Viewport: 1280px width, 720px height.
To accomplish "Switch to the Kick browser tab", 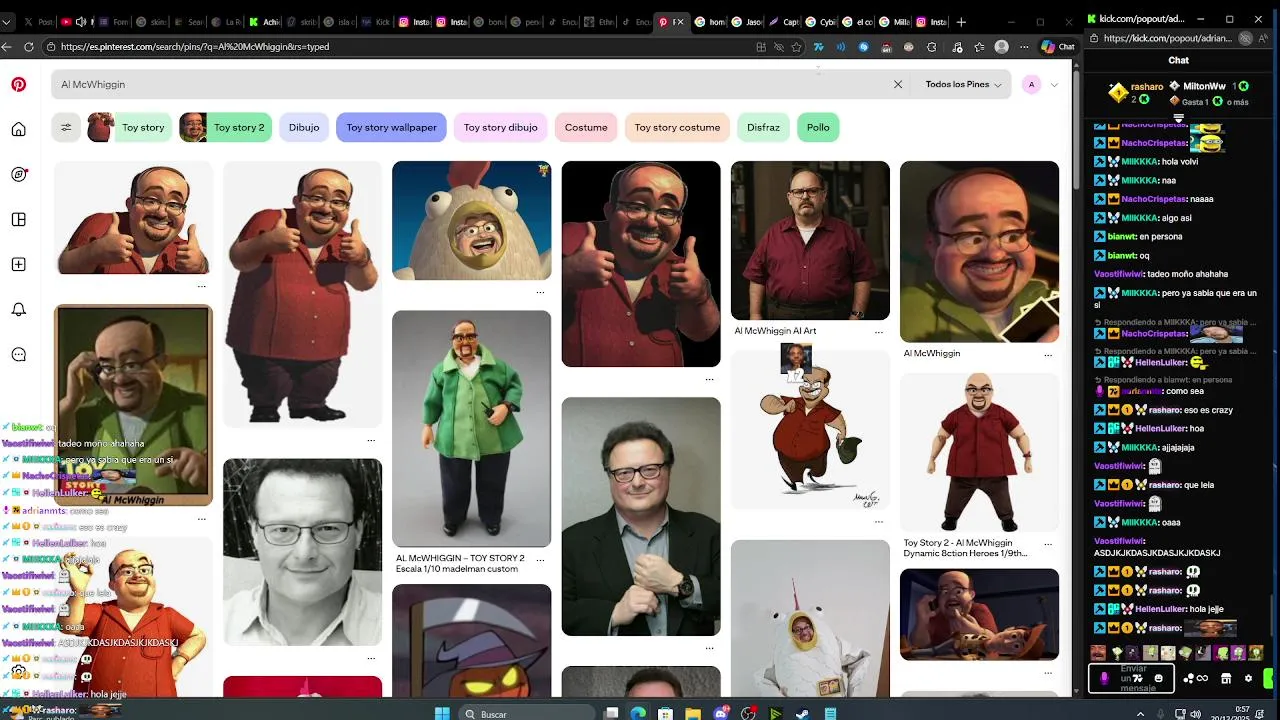I will [377, 22].
